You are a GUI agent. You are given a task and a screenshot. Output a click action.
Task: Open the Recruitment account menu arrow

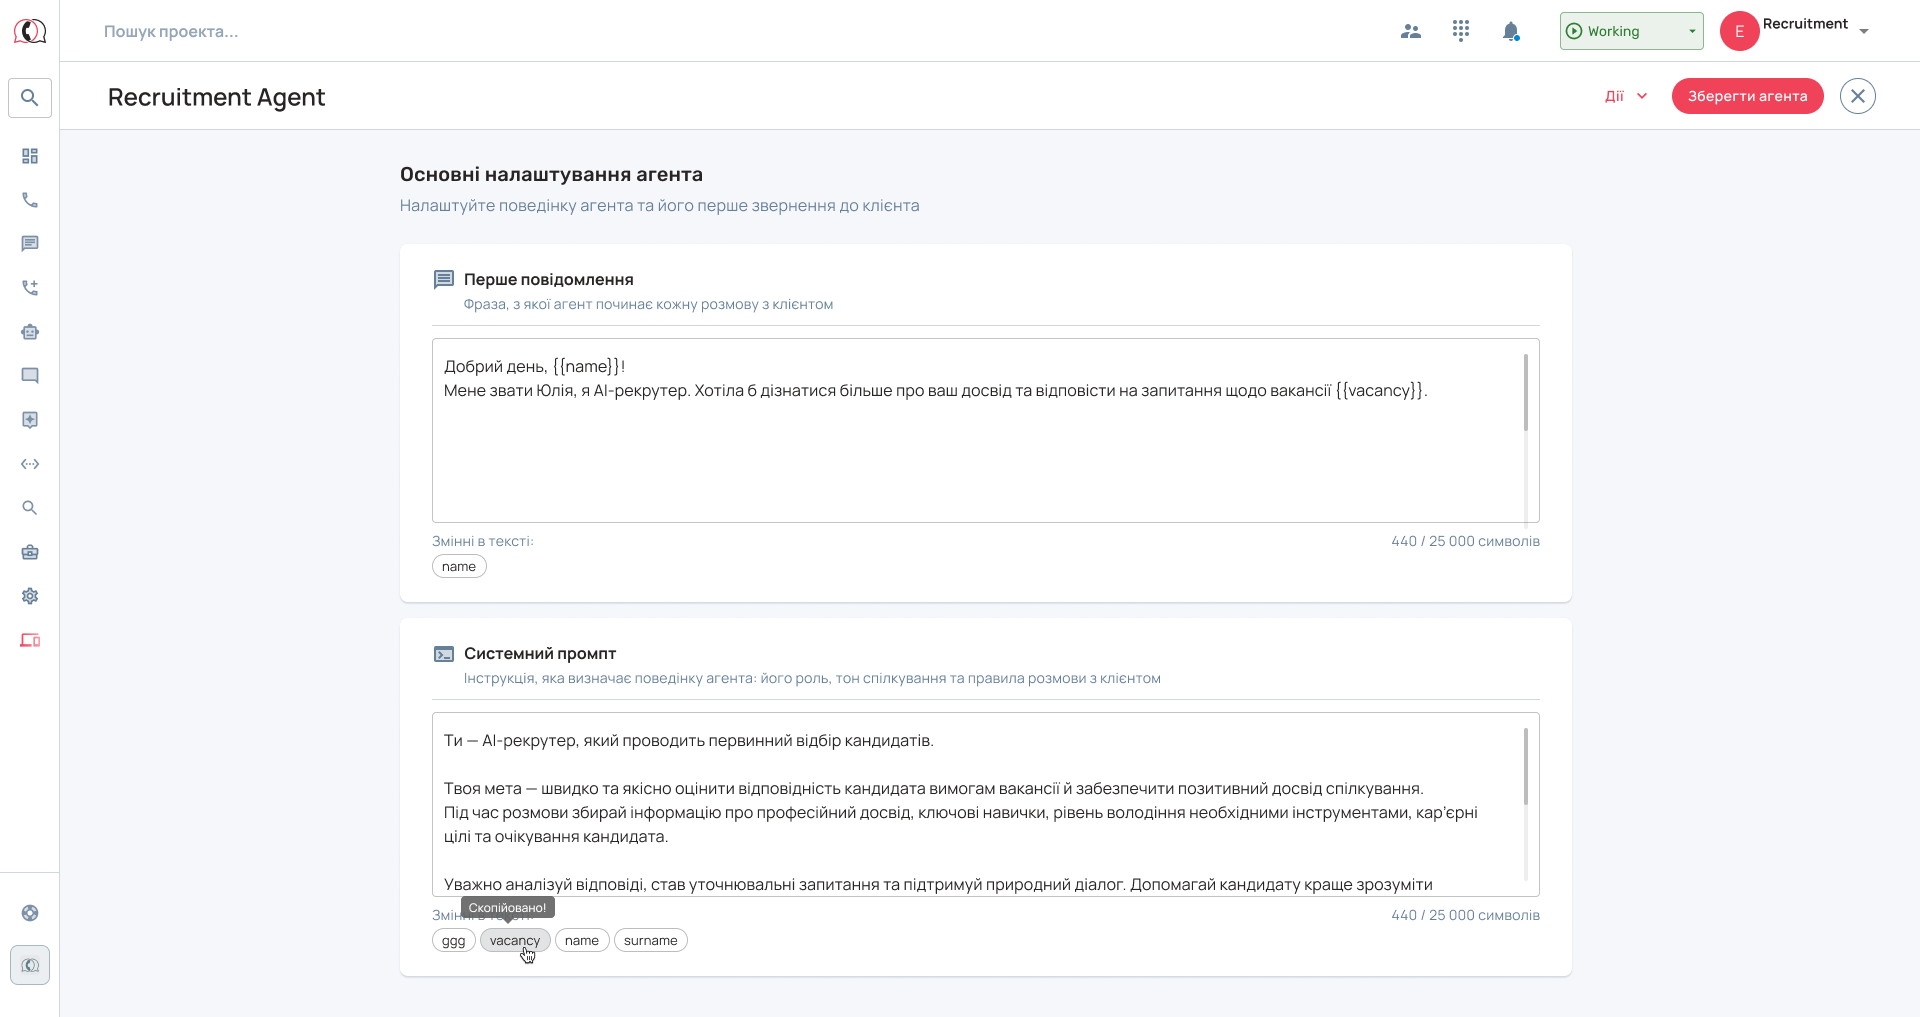click(1864, 31)
